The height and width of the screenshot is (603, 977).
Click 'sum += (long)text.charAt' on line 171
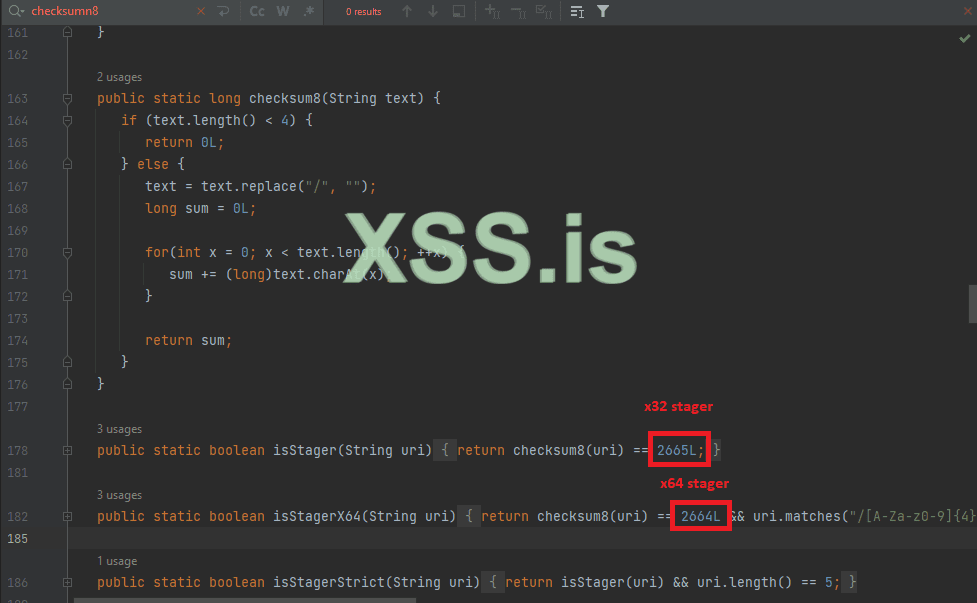pos(264,275)
